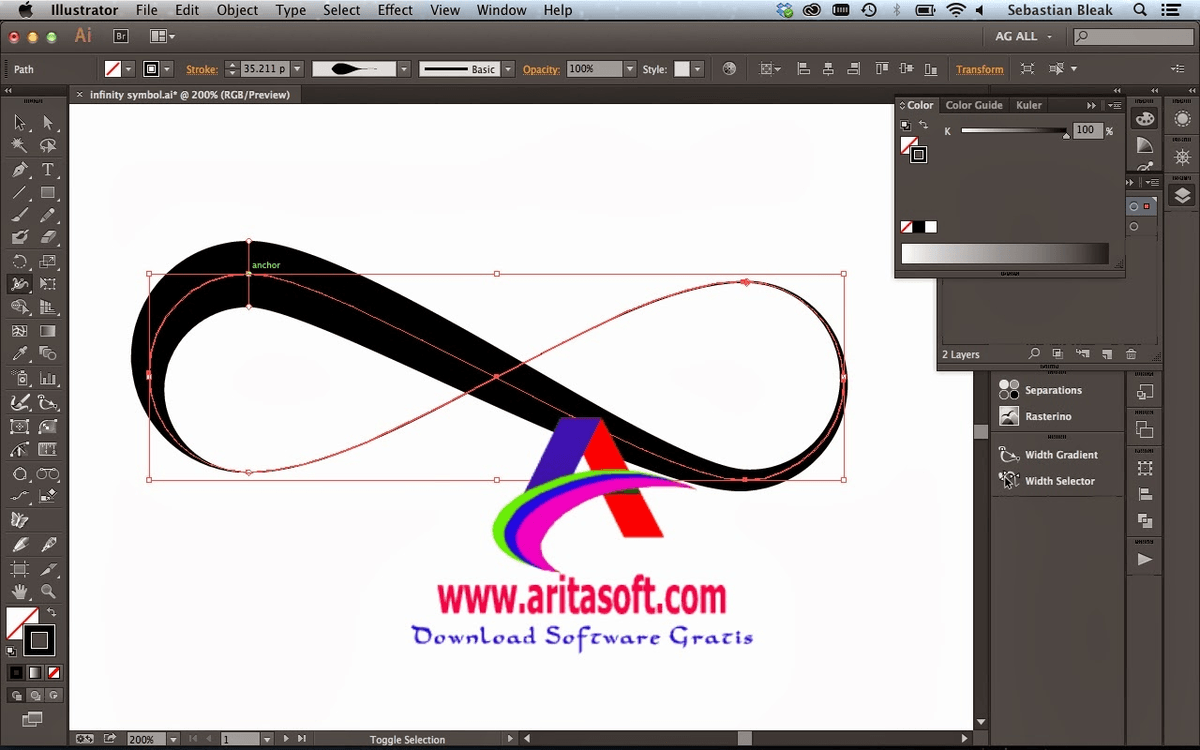
Task: Open the Effect menu
Action: (x=395, y=10)
